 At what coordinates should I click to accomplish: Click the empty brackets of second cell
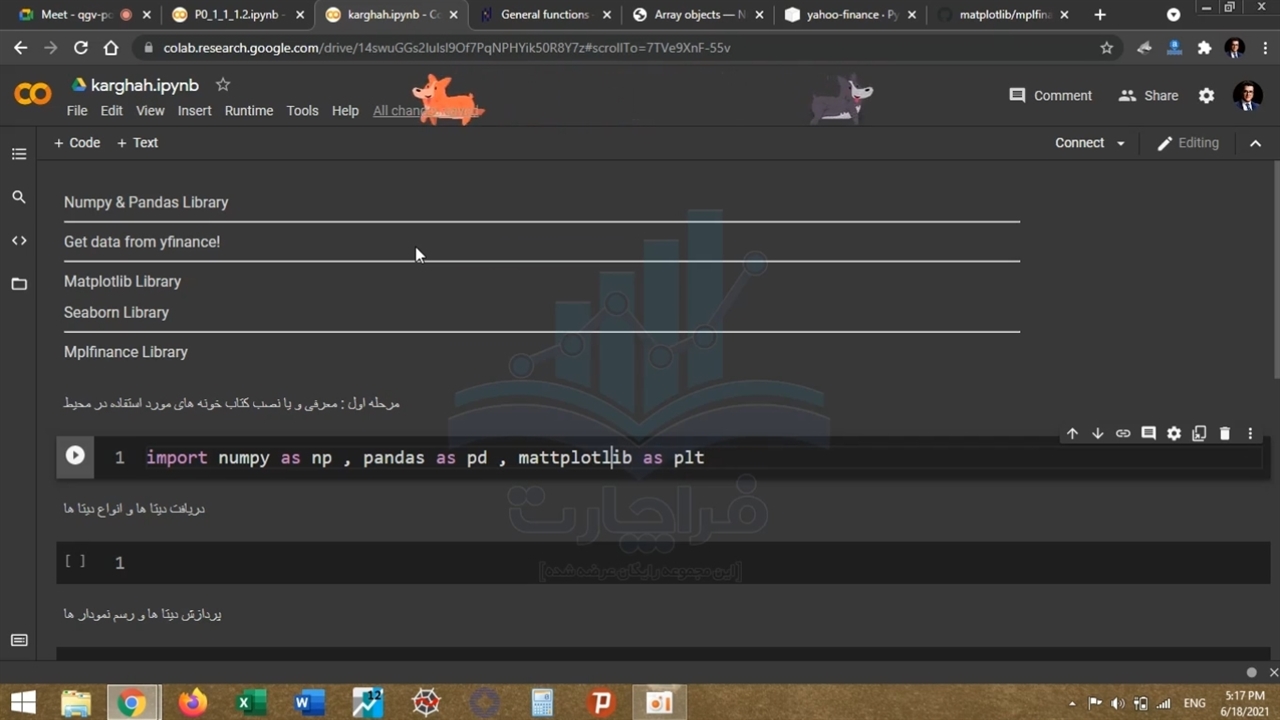(x=75, y=561)
